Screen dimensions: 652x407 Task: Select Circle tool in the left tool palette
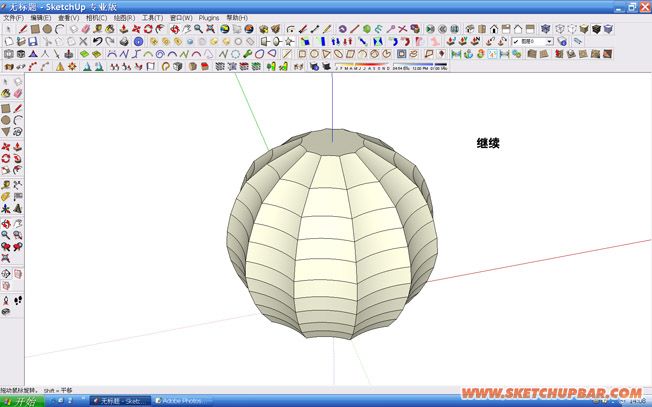(6, 120)
